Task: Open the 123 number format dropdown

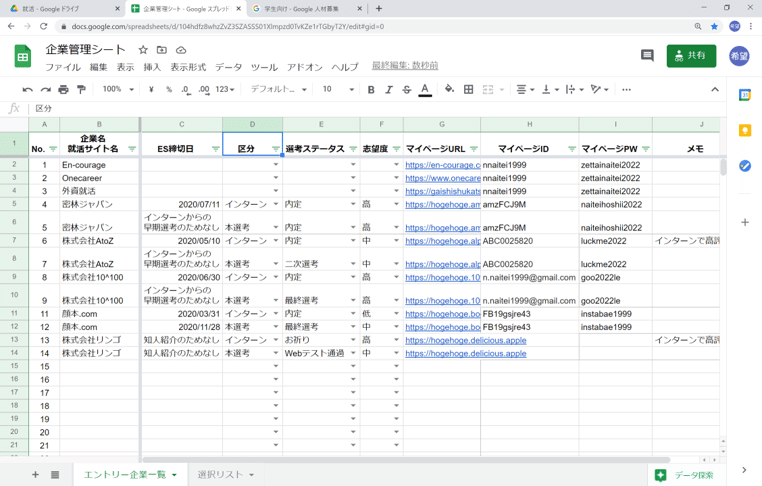Action: click(x=225, y=89)
